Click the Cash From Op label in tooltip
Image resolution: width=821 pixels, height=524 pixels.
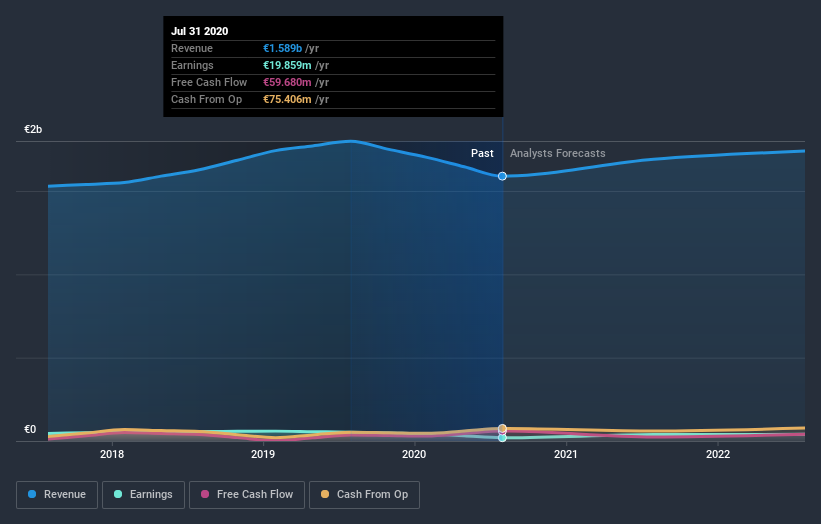point(206,99)
